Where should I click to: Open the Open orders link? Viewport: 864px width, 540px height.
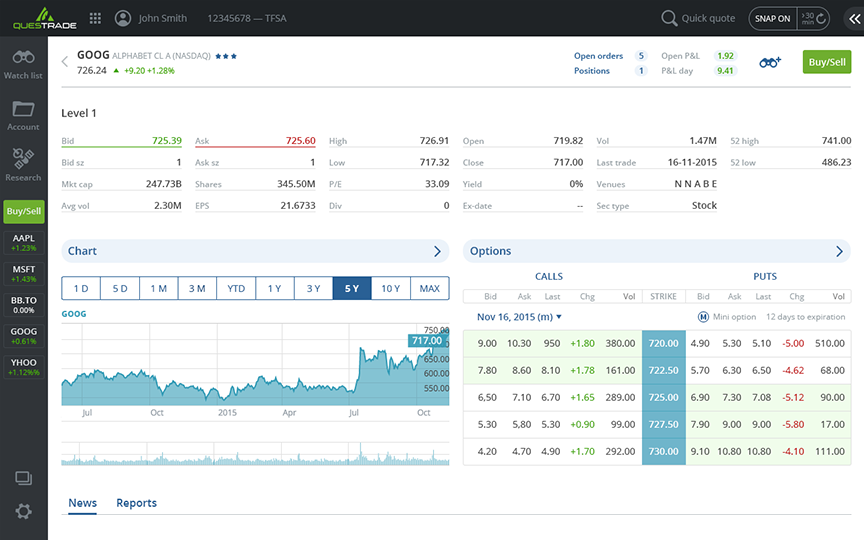[598, 56]
